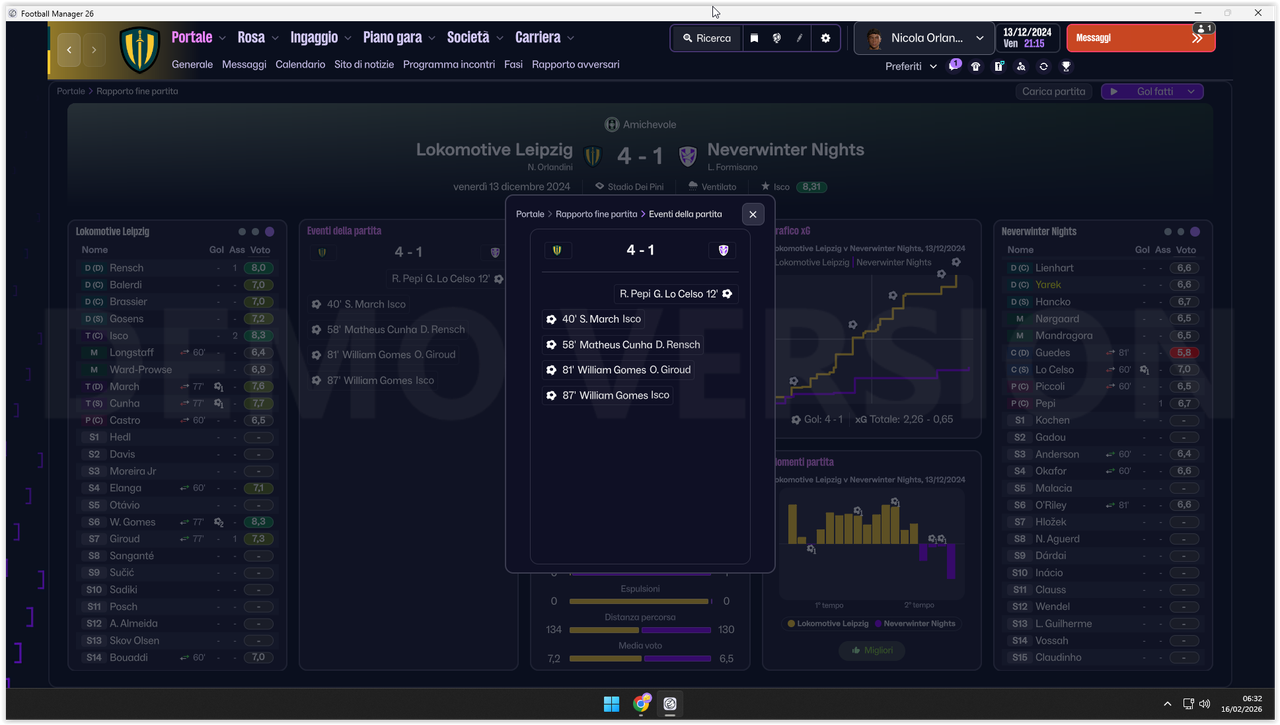Screen dimensions: 1280x725
Task: Open the Programma incontri subtab
Action: [x=449, y=64]
